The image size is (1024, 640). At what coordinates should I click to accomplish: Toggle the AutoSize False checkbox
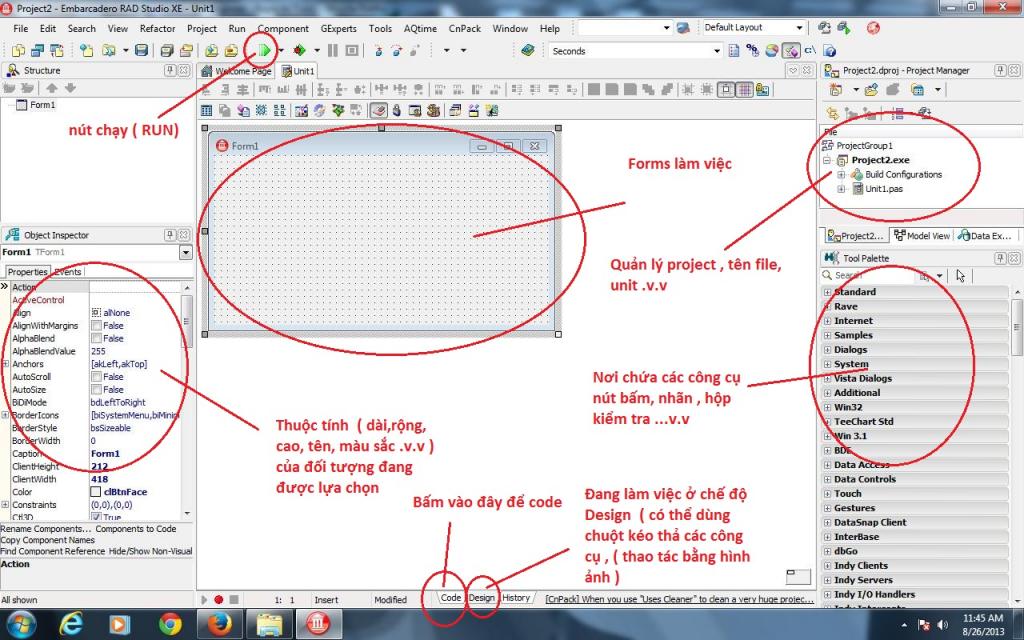[96, 389]
